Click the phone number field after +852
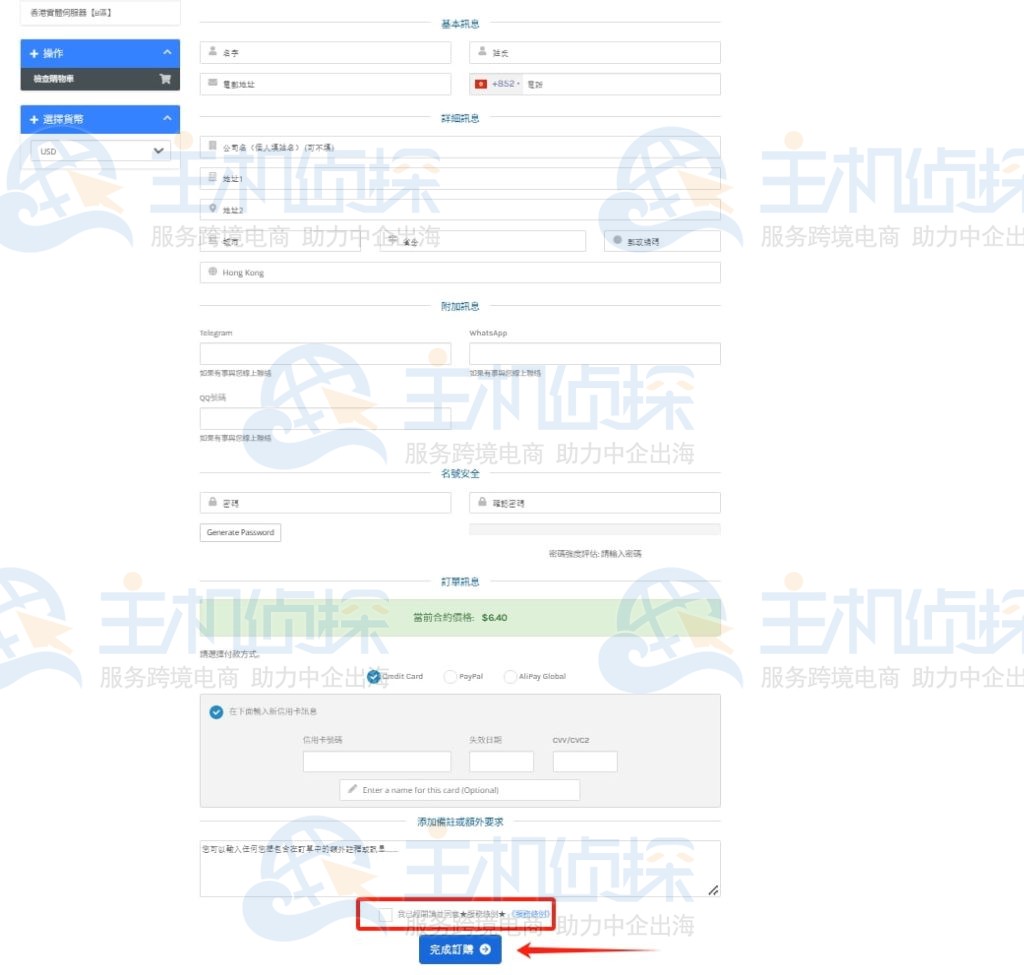 [x=621, y=84]
